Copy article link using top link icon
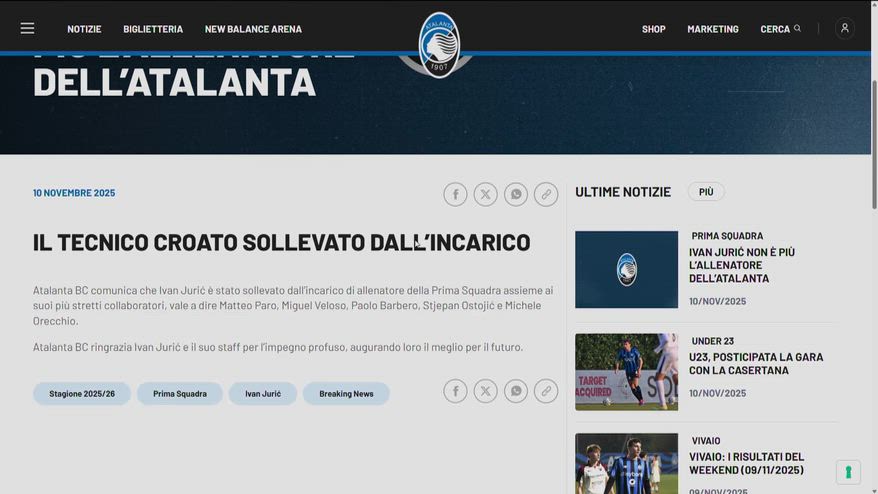The height and width of the screenshot is (494, 878). click(x=546, y=194)
